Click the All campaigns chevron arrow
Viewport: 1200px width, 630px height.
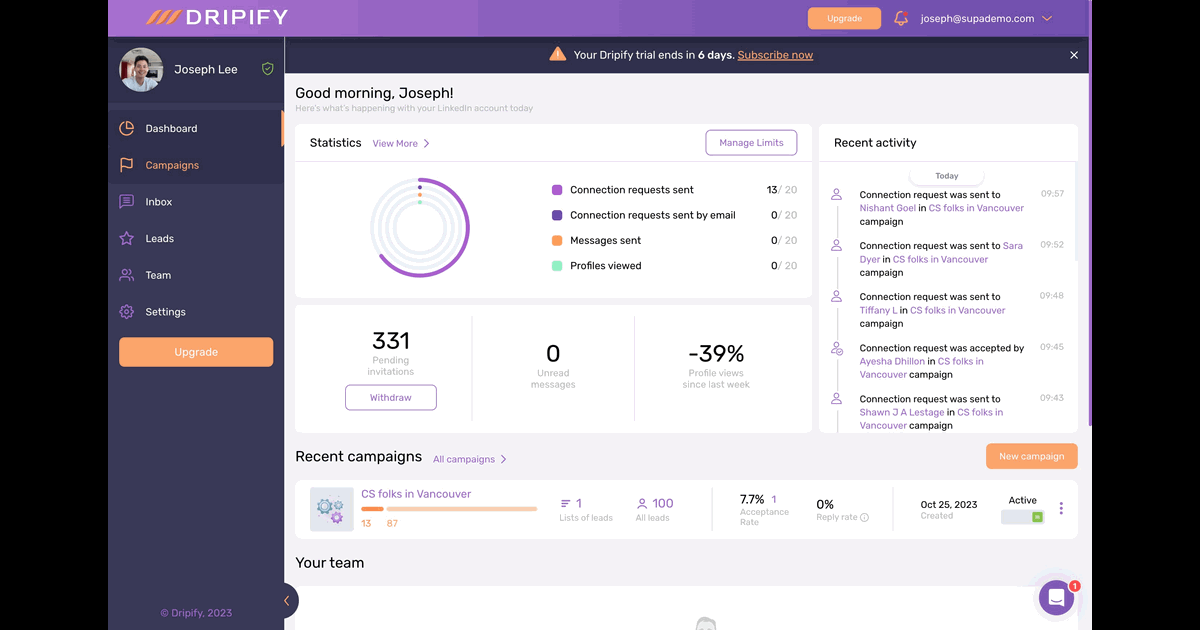[x=503, y=459]
